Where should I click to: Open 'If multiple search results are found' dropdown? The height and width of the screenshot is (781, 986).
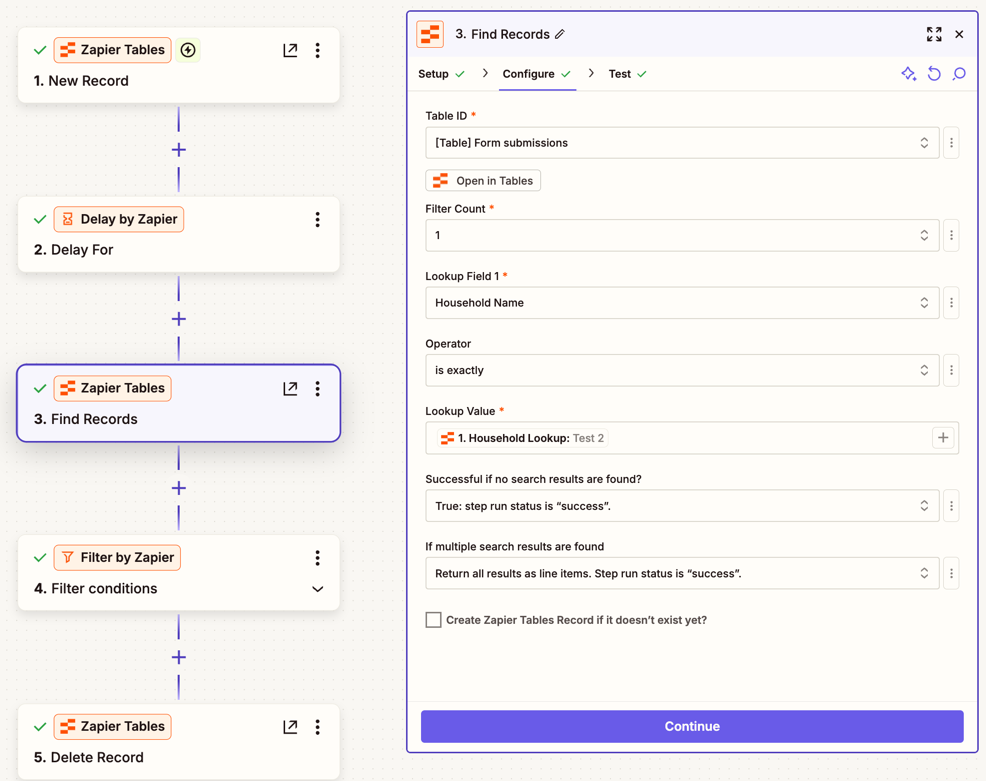682,573
